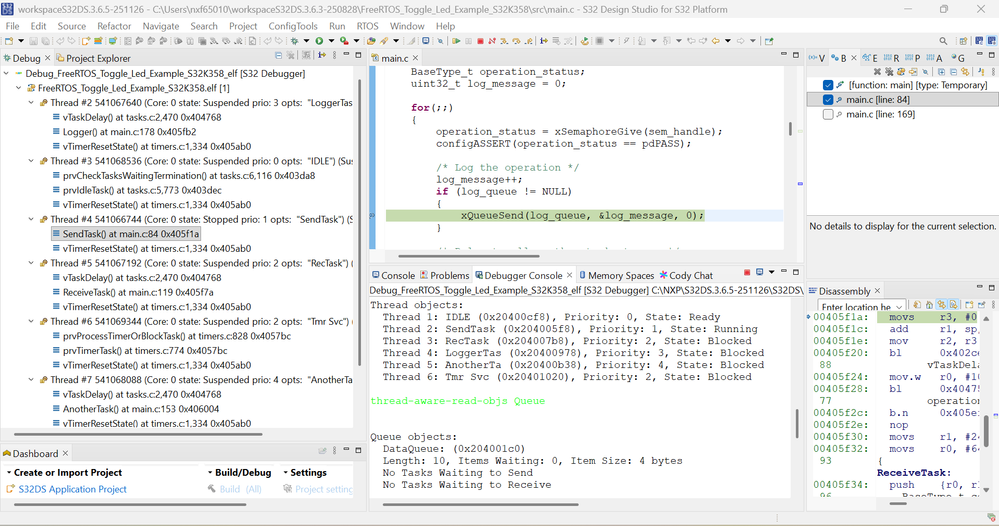This screenshot has width=999, height=526.
Task: Toggle the function main temporary breakpoint checkbox
Action: pyautogui.click(x=828, y=85)
